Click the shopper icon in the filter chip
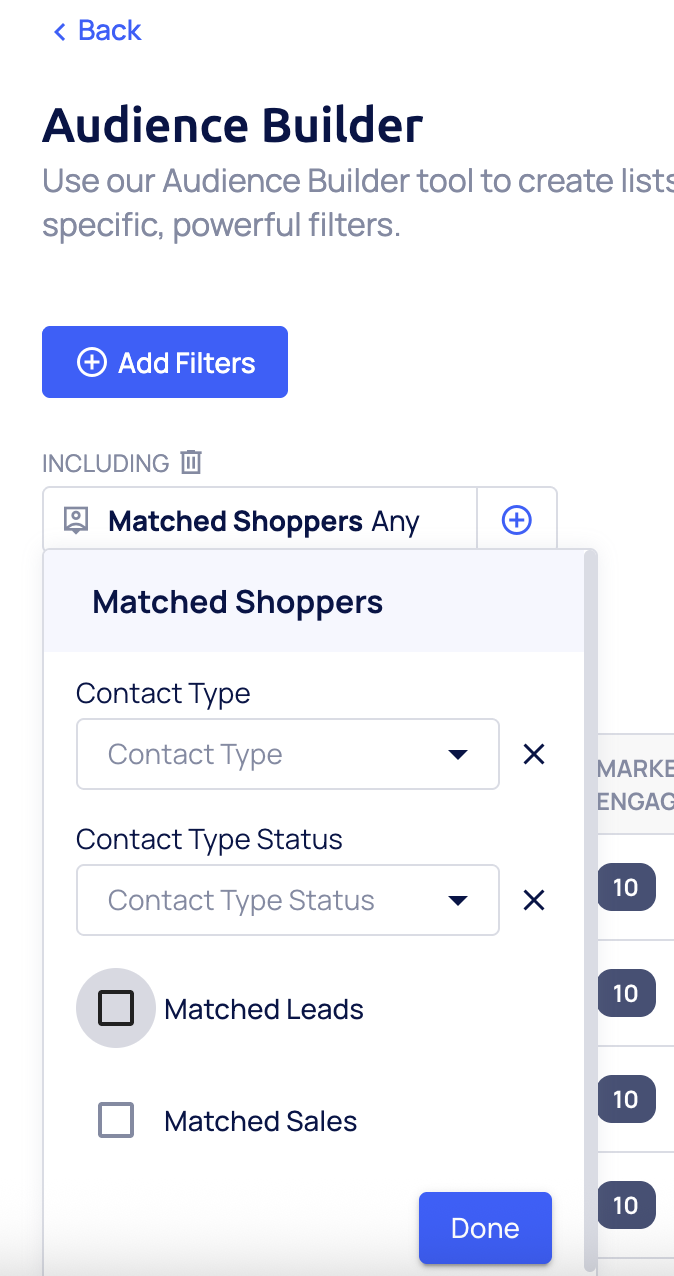The height and width of the screenshot is (1276, 674). pos(75,521)
